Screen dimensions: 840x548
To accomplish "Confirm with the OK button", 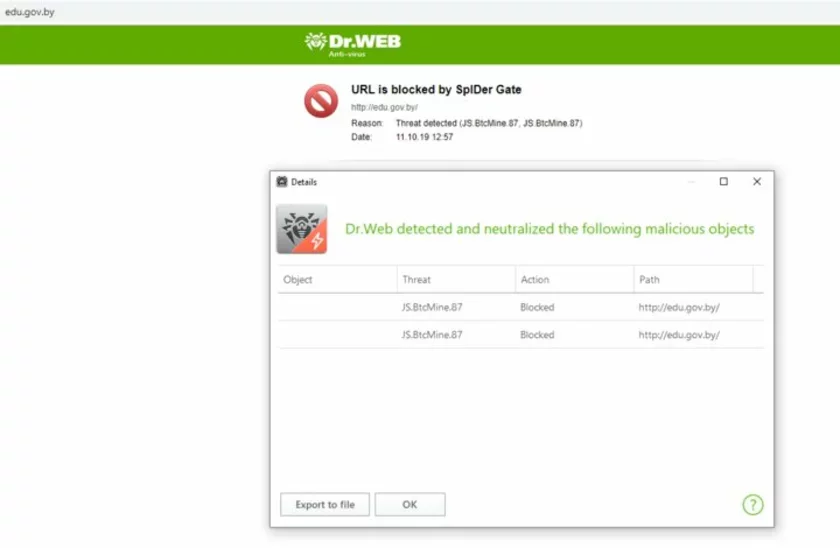I will pyautogui.click(x=409, y=505).
